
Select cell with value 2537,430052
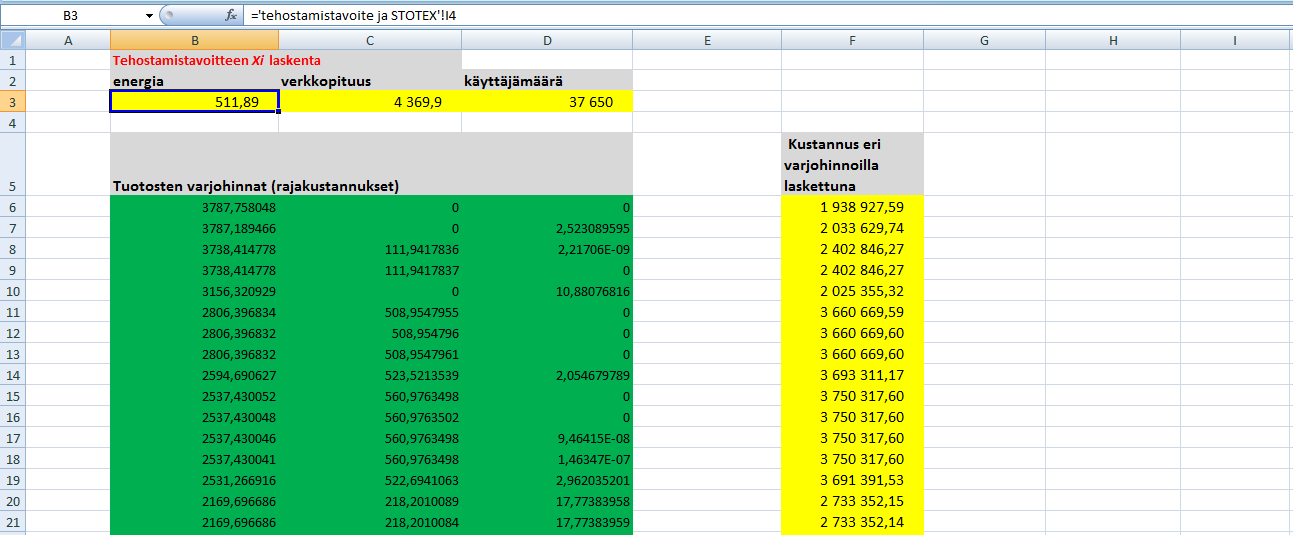click(x=194, y=396)
